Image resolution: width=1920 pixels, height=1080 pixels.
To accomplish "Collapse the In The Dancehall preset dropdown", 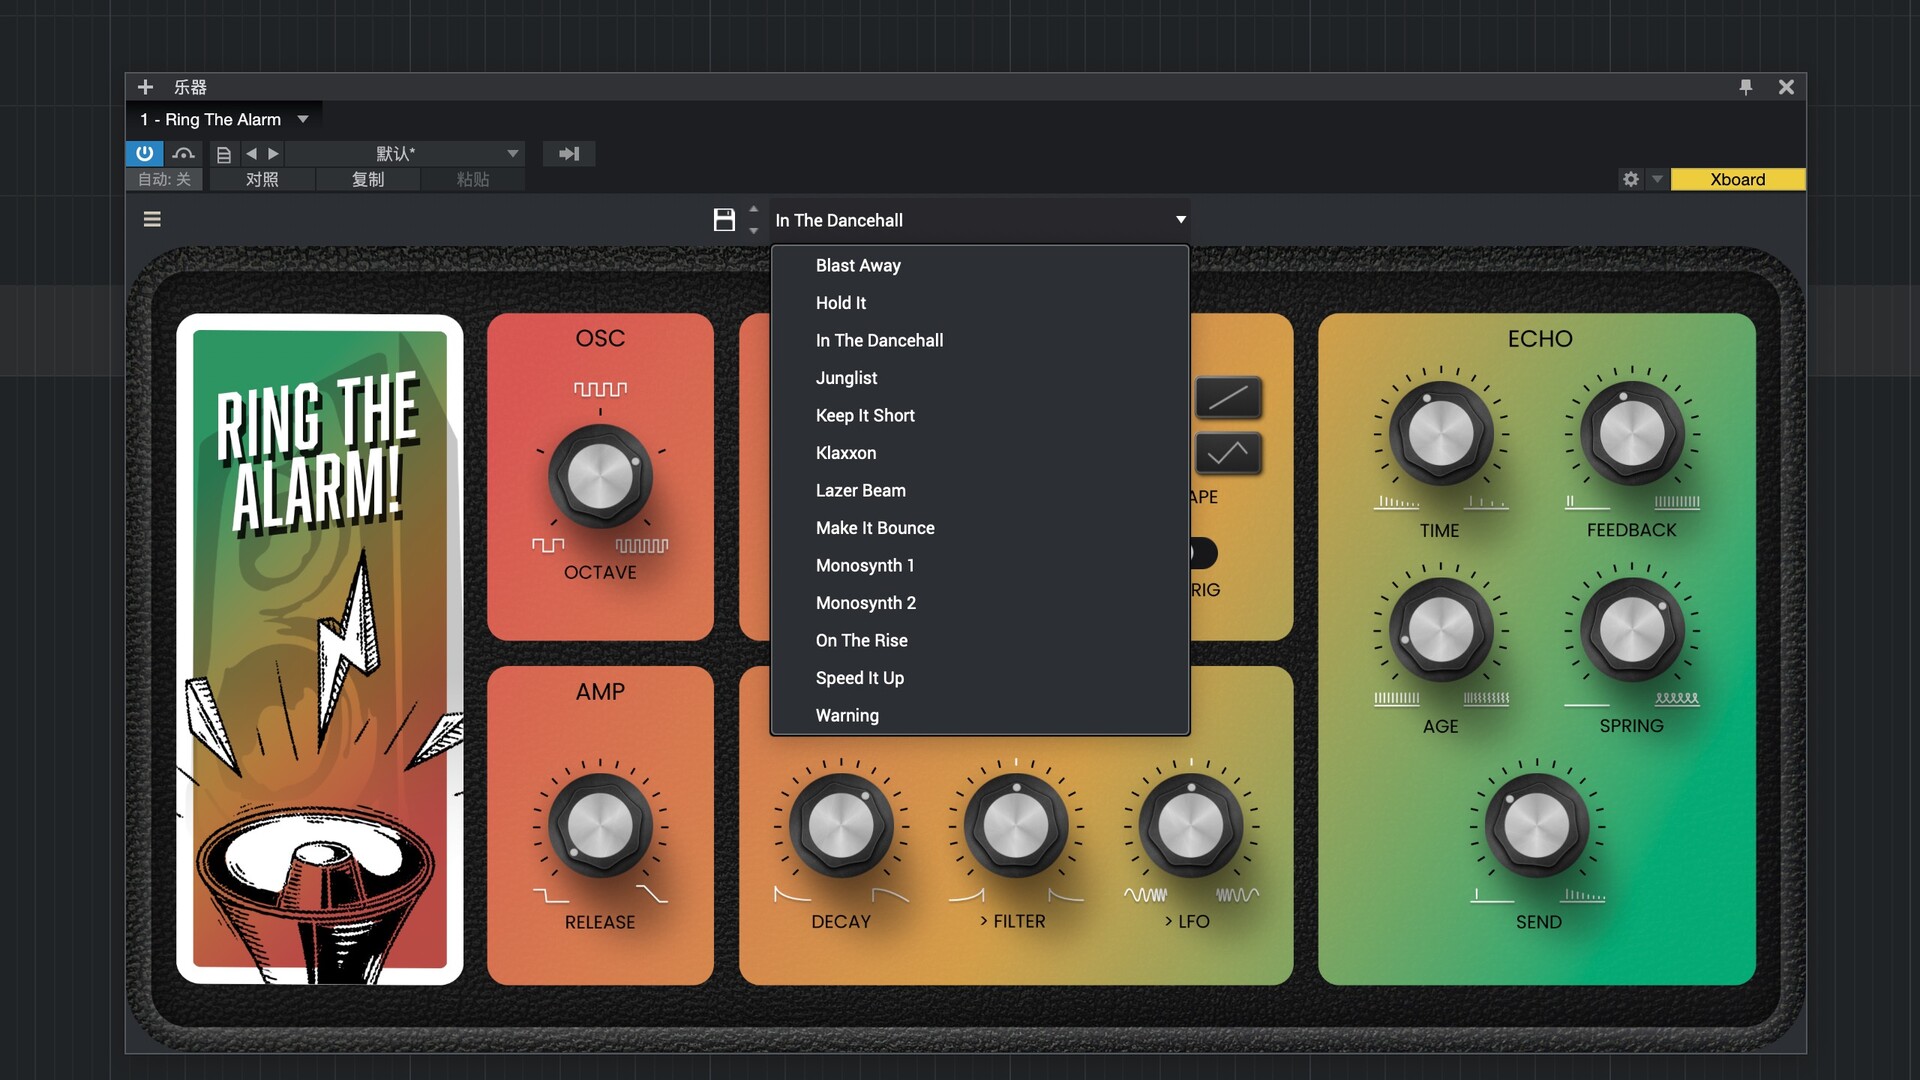I will point(1180,220).
